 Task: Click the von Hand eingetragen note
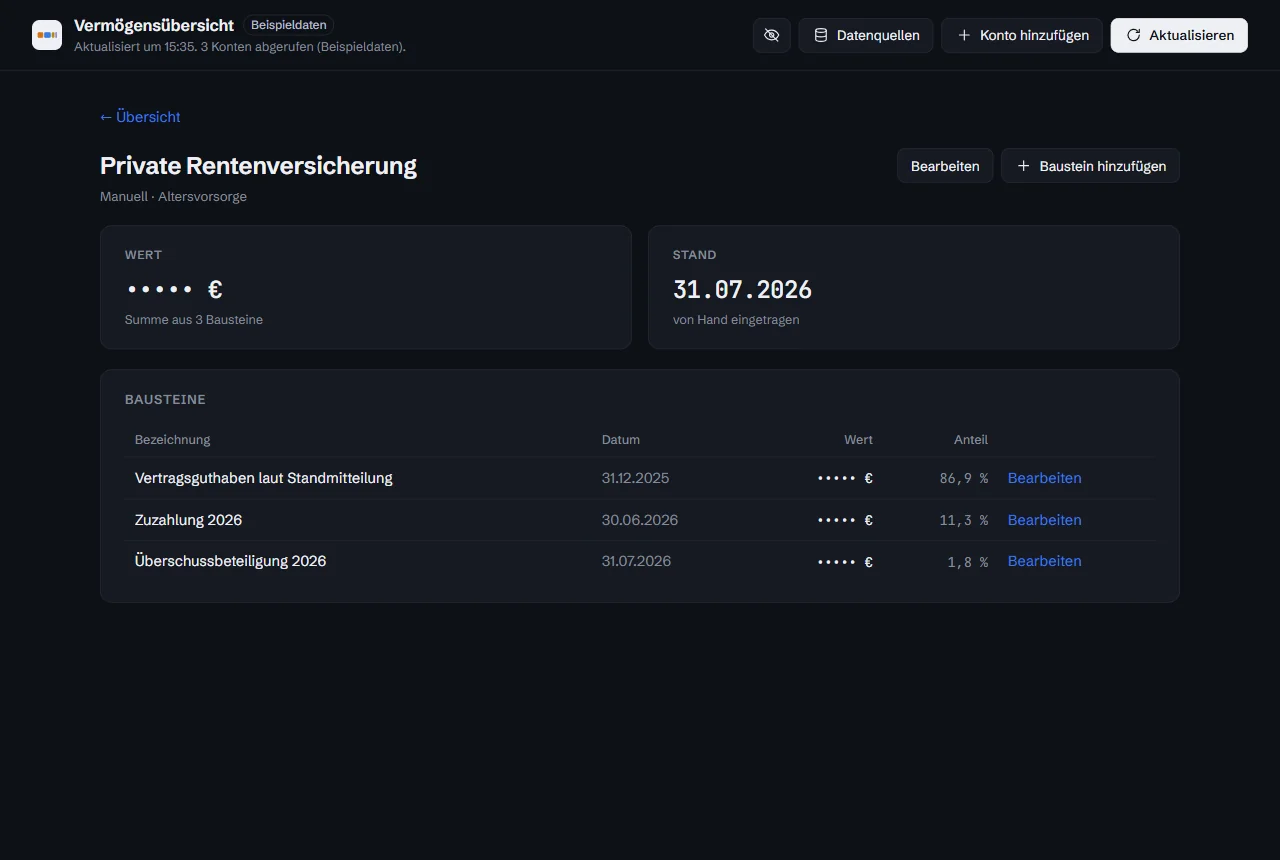point(736,320)
